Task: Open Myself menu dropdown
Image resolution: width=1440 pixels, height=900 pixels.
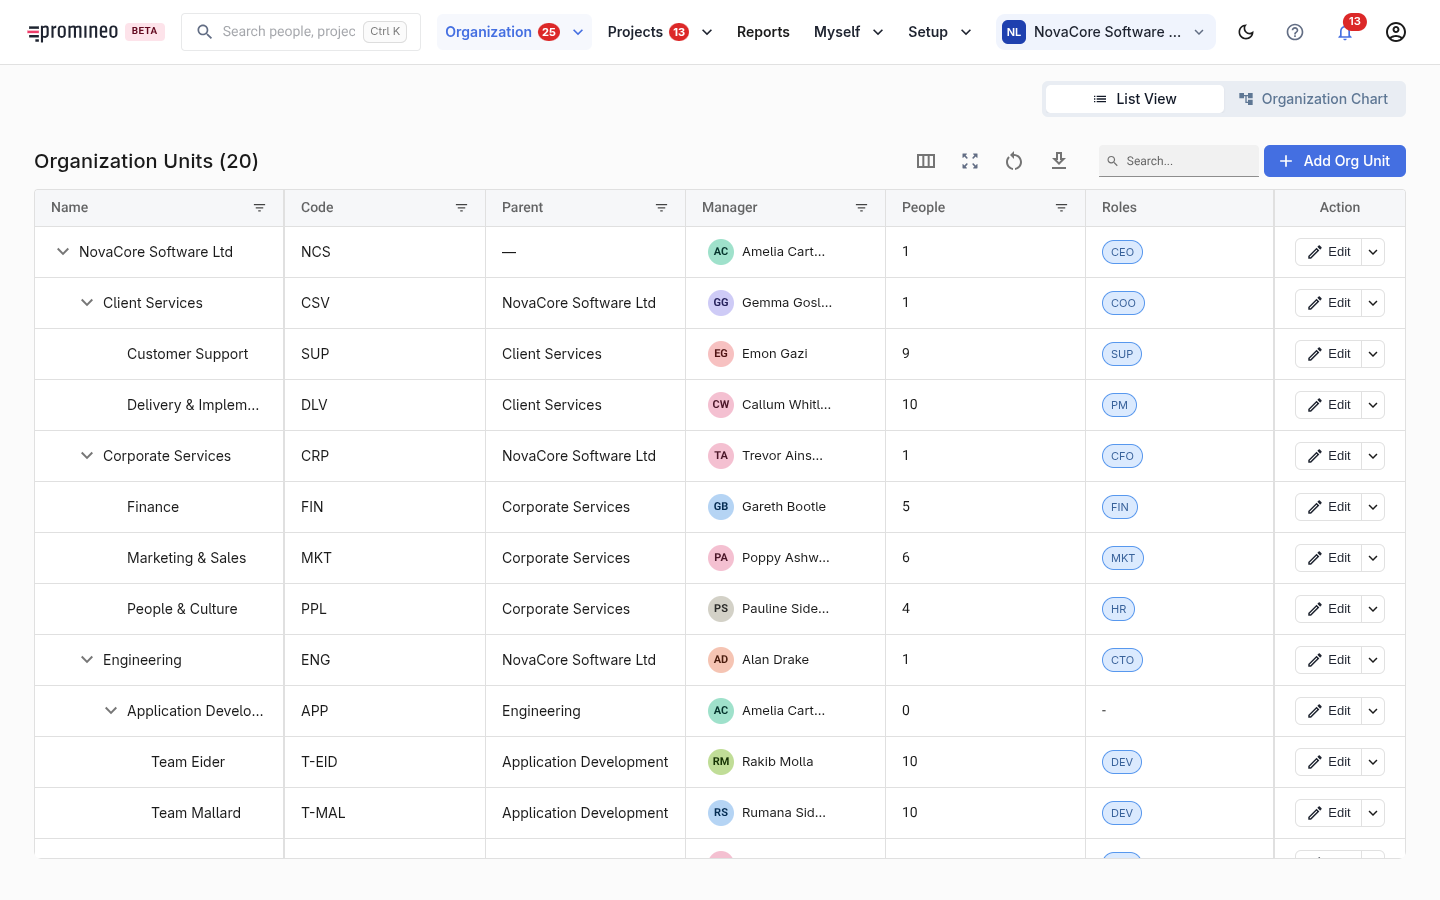Action: [849, 32]
